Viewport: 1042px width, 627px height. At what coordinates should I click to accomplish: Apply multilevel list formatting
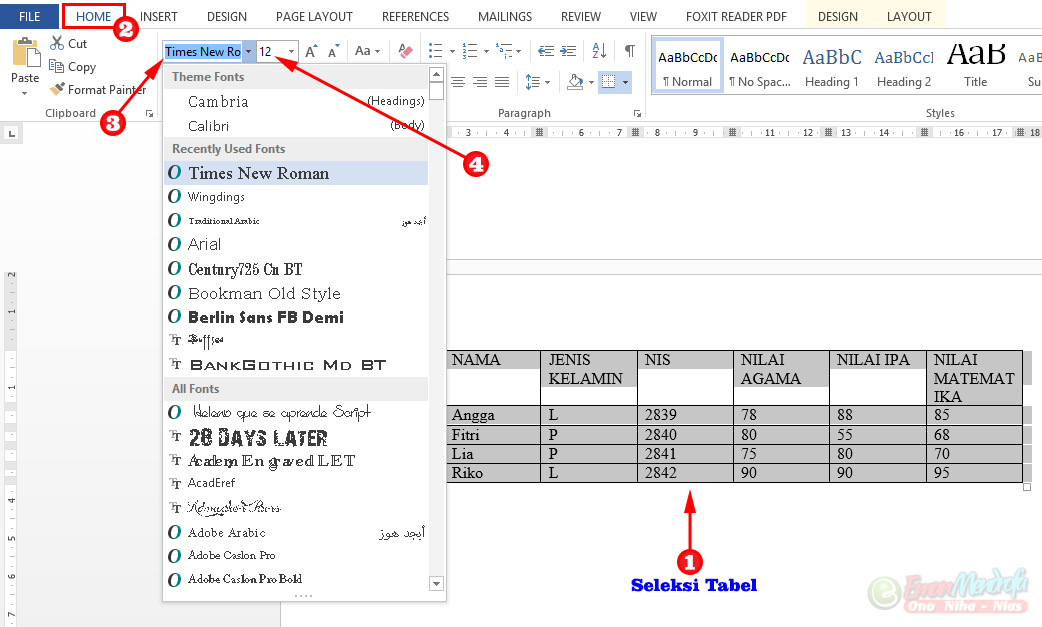point(504,51)
